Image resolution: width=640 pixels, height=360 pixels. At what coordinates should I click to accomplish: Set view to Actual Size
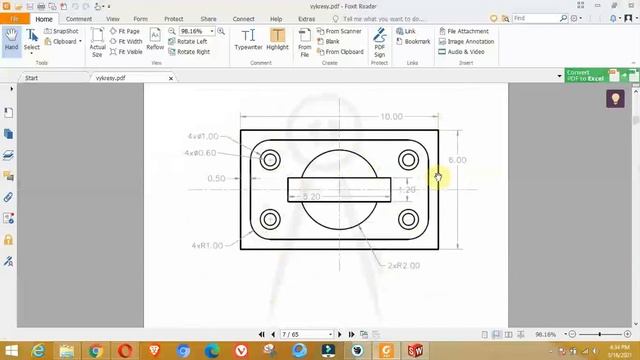(x=97, y=42)
